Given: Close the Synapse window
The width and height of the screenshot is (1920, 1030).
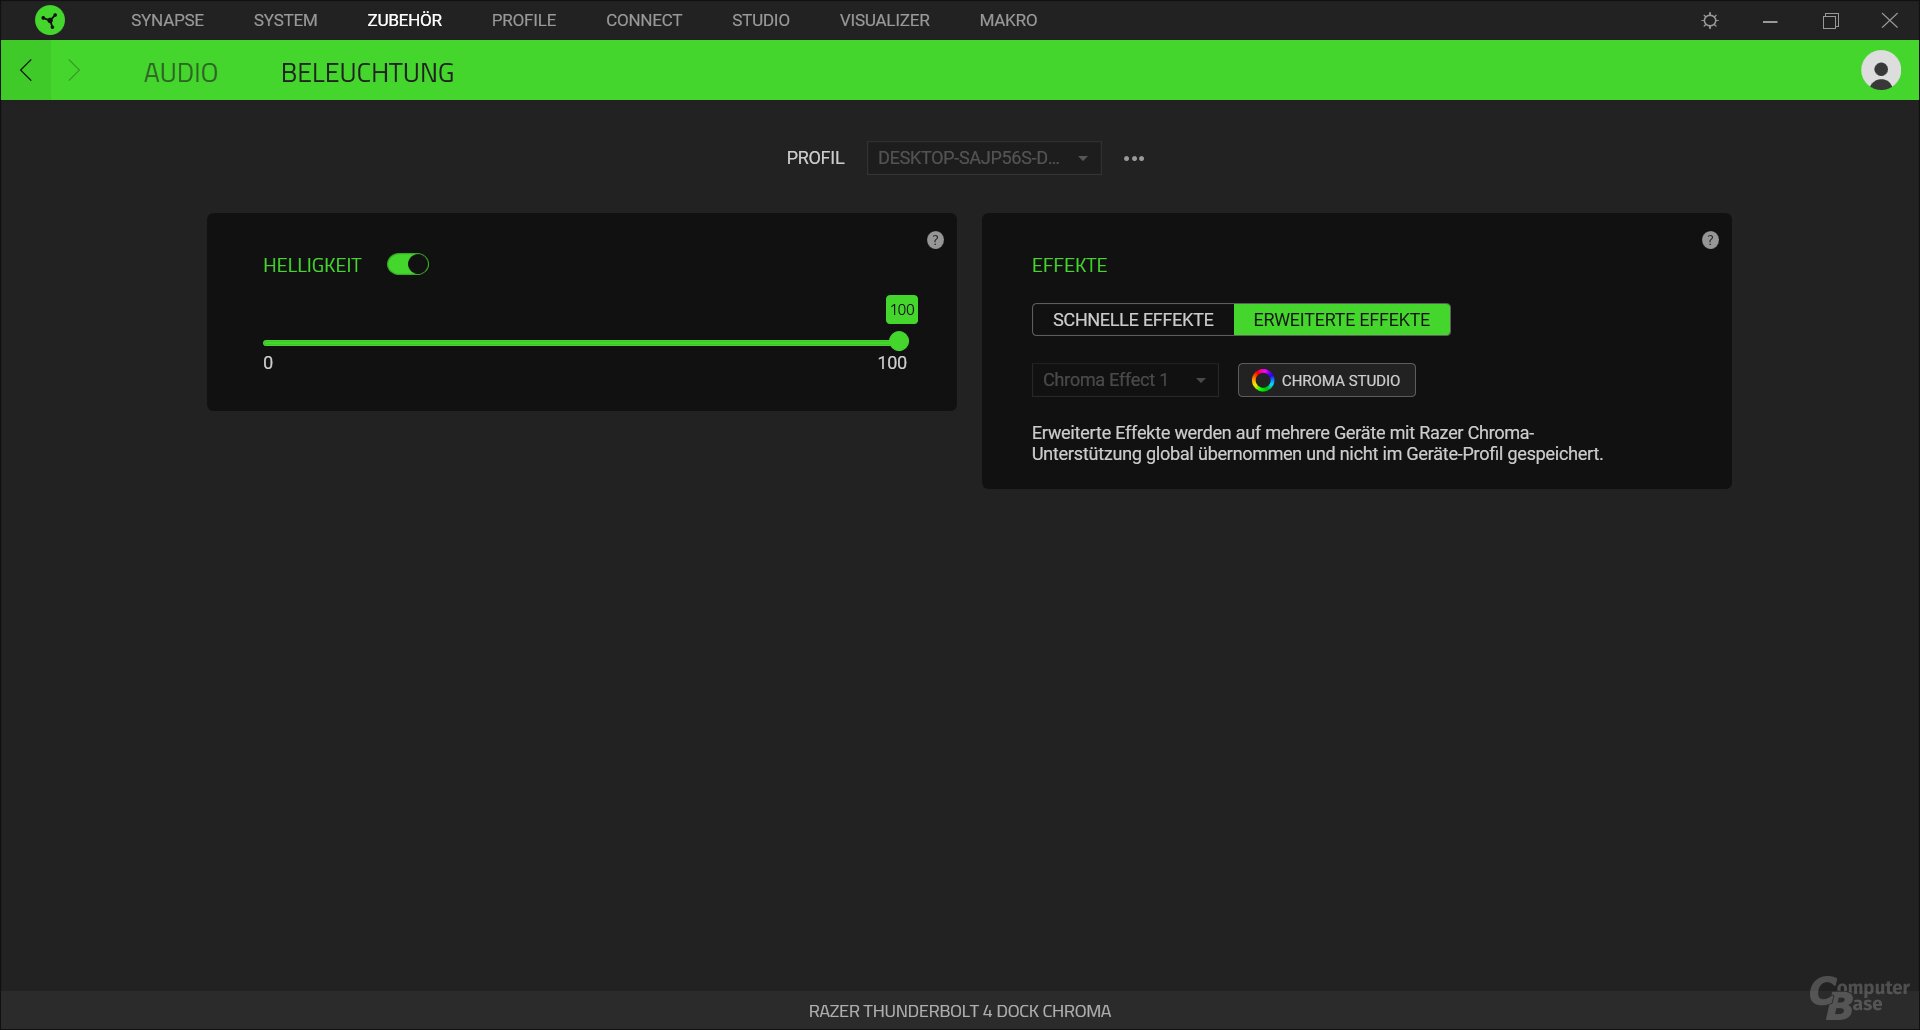Looking at the screenshot, I should click(1889, 20).
